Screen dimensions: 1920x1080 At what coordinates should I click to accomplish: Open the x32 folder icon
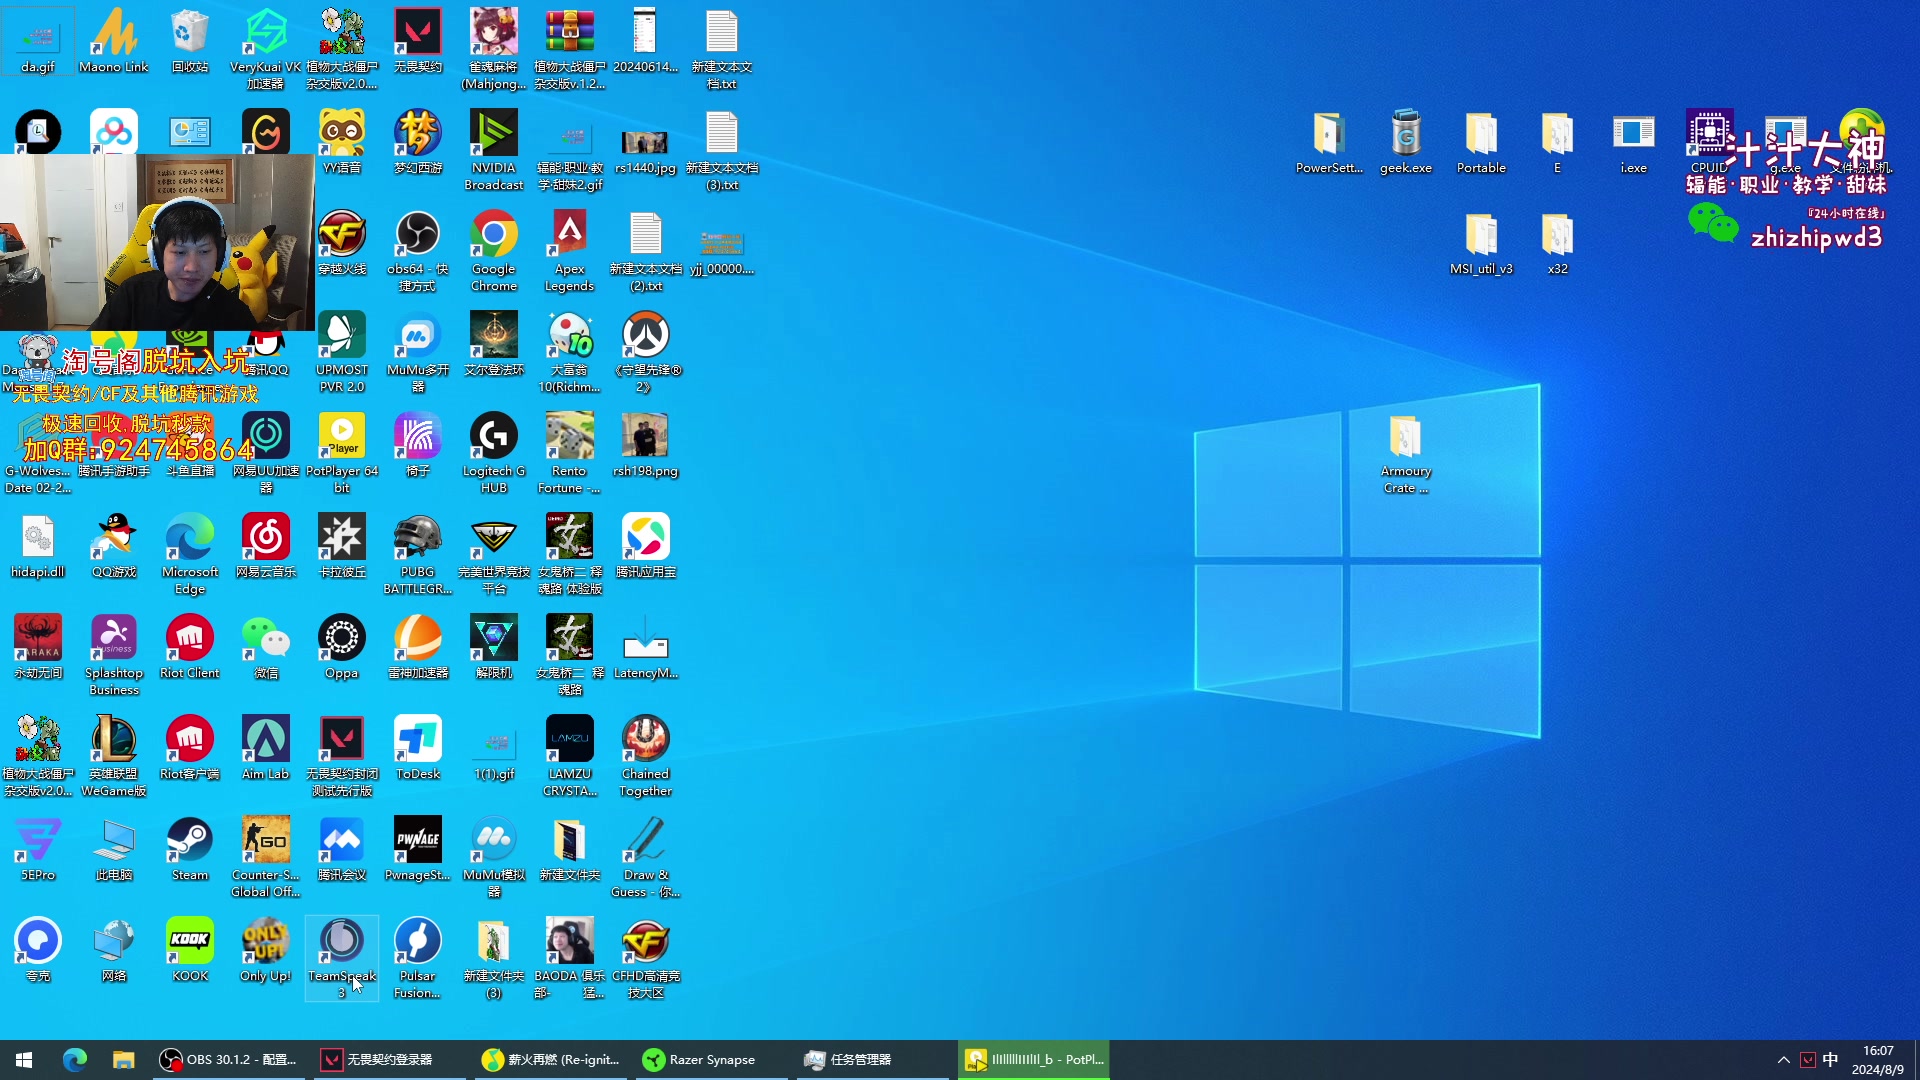(x=1558, y=243)
